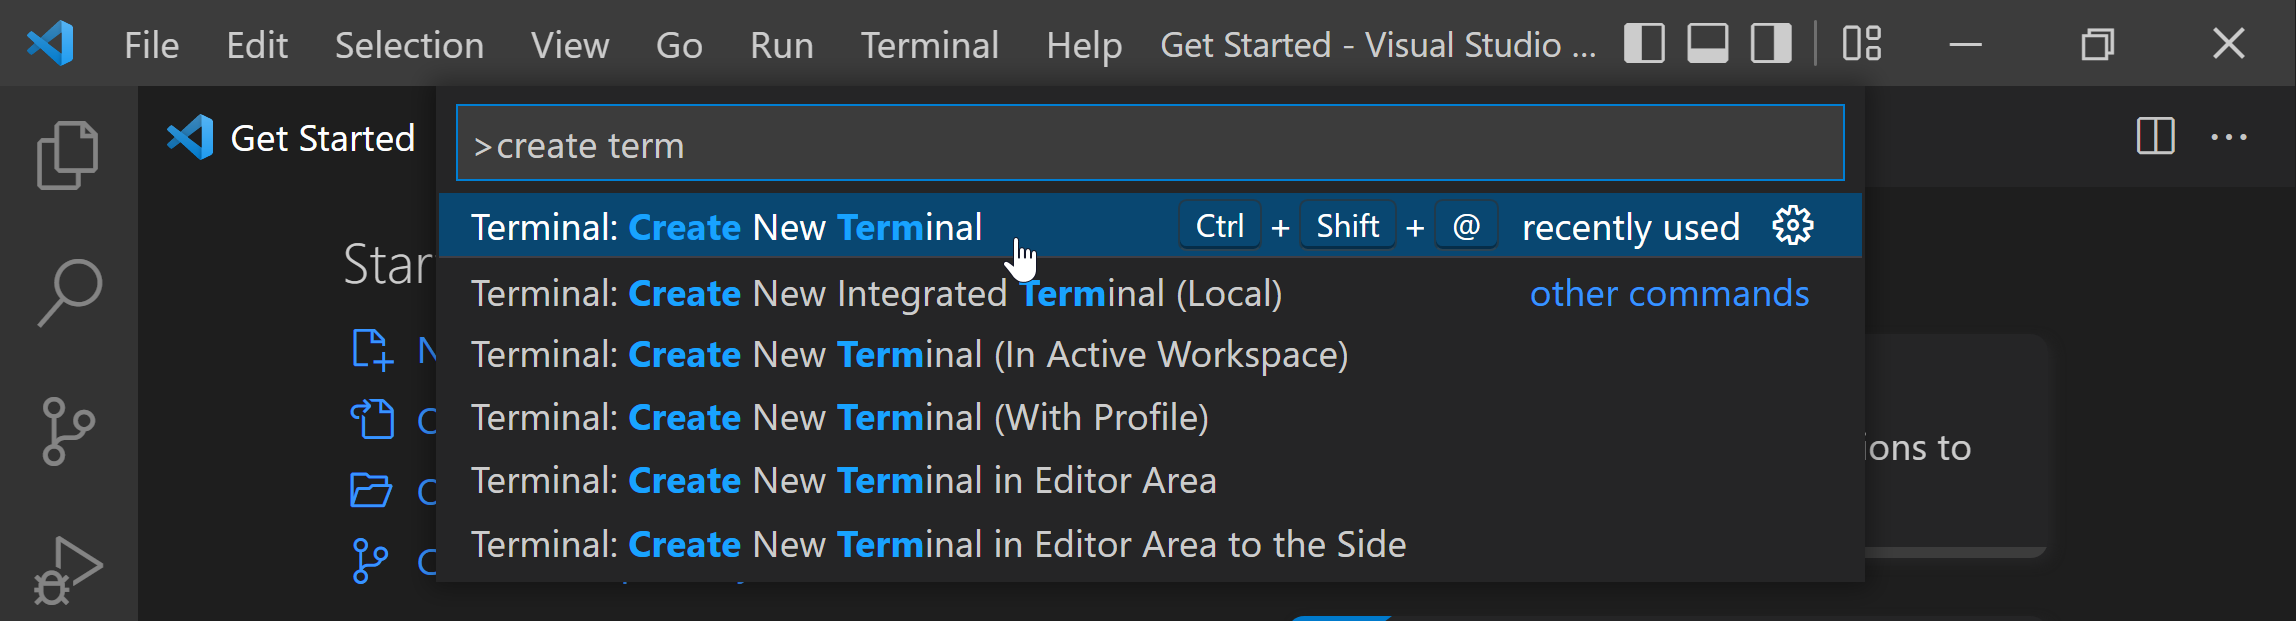The image size is (2296, 621).
Task: Select Terminal: Create New Terminal command
Action: [x=727, y=227]
